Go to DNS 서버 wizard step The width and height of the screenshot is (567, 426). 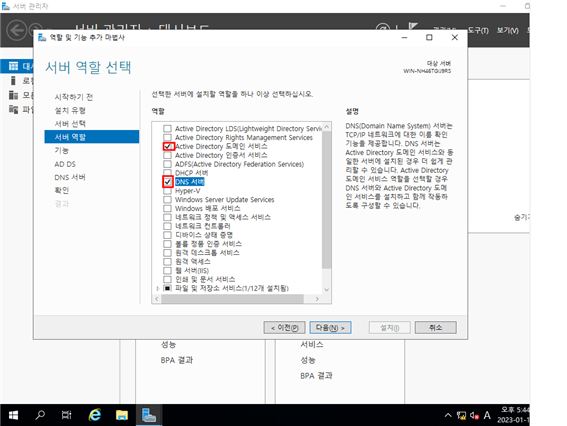point(70,177)
